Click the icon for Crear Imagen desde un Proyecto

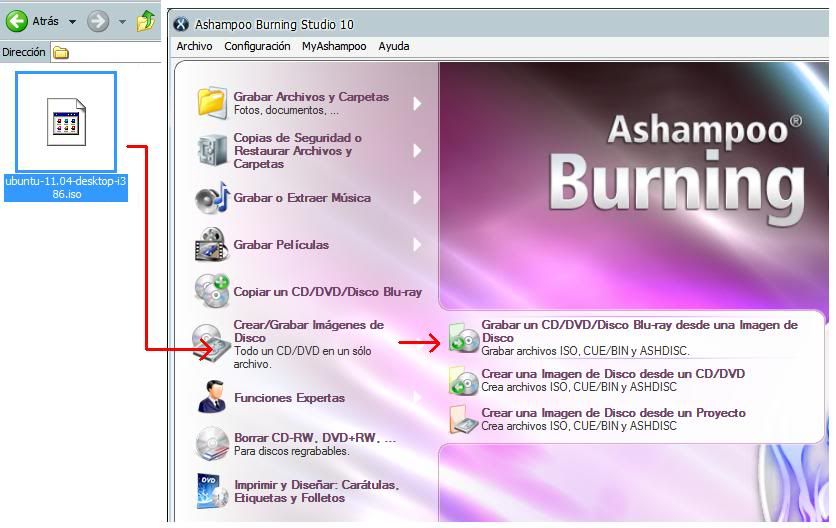(463, 419)
